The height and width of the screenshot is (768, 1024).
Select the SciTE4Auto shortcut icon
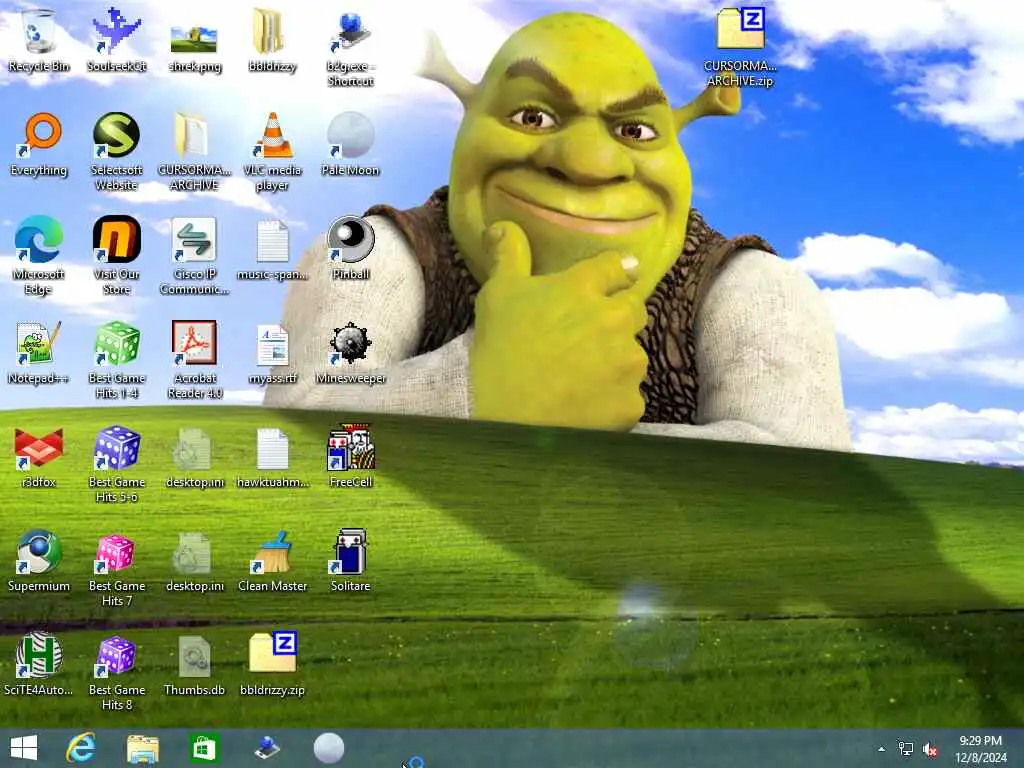coord(39,664)
